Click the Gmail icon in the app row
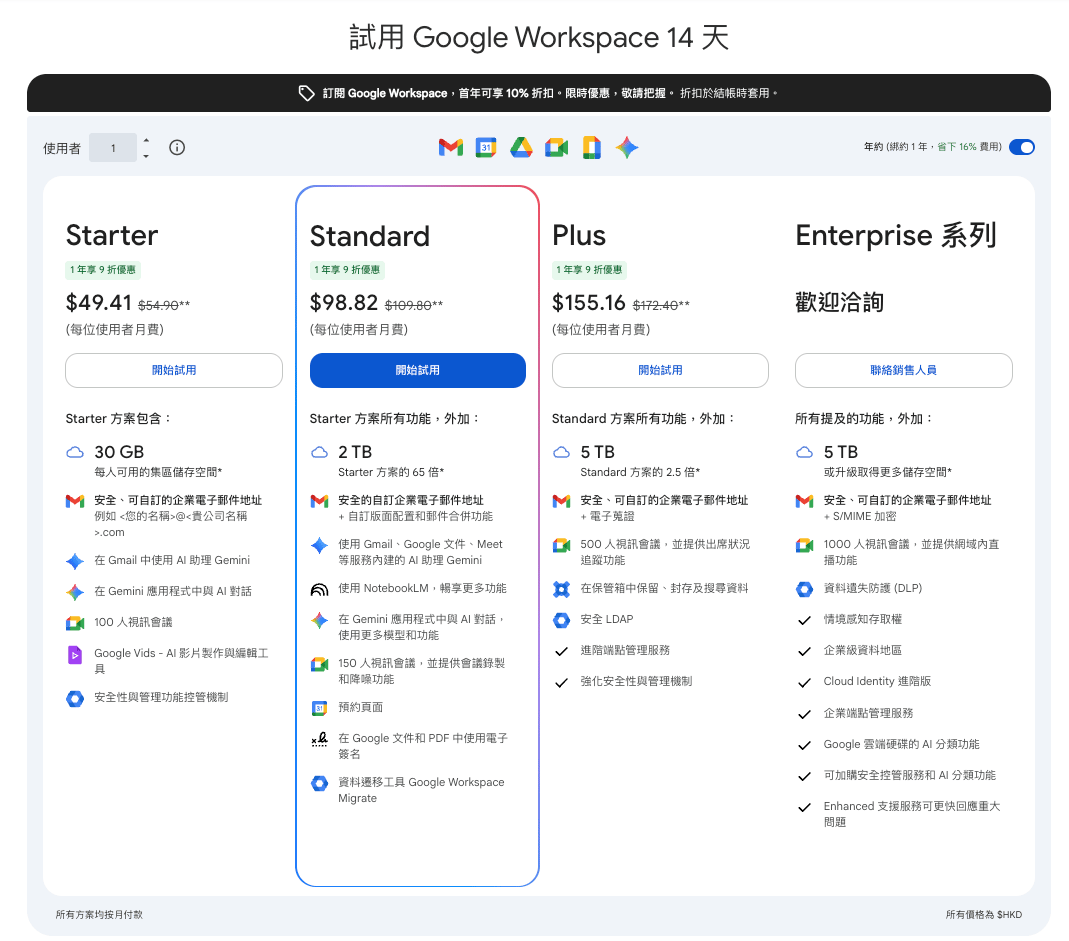Viewport: 1069px width, 941px height. 451,147
